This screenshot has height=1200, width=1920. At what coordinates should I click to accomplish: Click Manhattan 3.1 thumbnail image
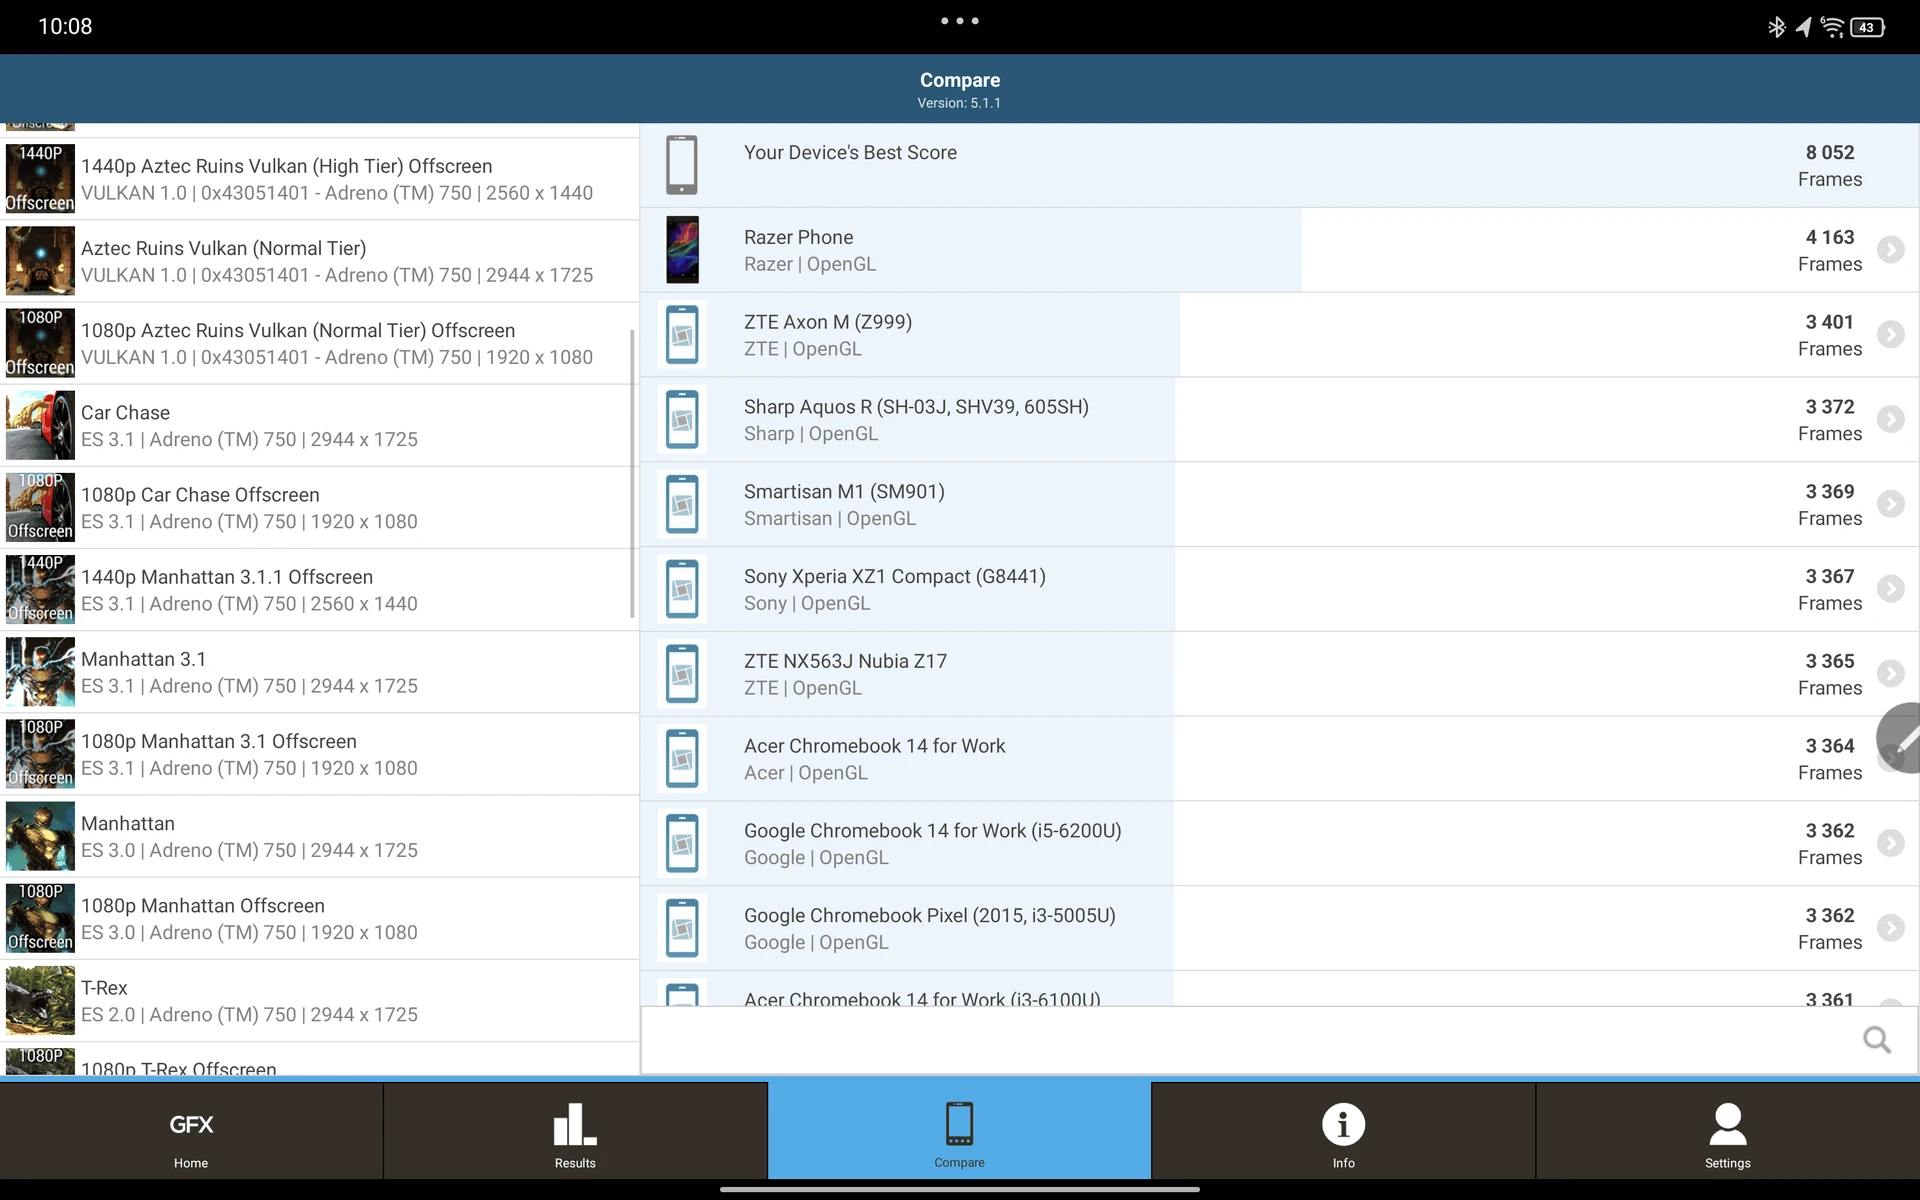(40, 672)
